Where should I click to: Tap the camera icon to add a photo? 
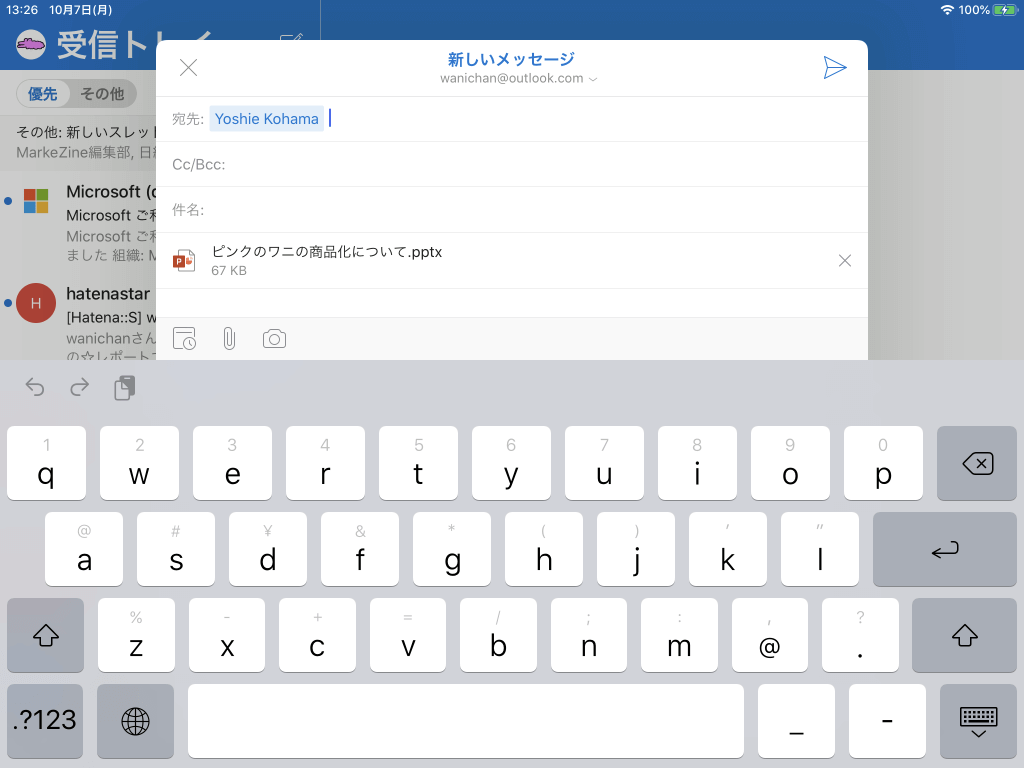pos(274,339)
